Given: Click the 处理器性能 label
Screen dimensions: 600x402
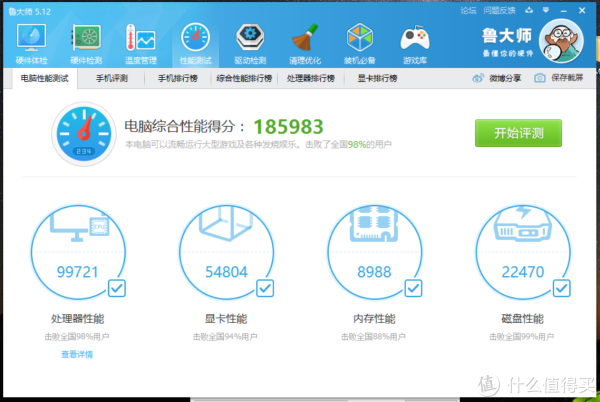Looking at the screenshot, I should click(78, 319).
